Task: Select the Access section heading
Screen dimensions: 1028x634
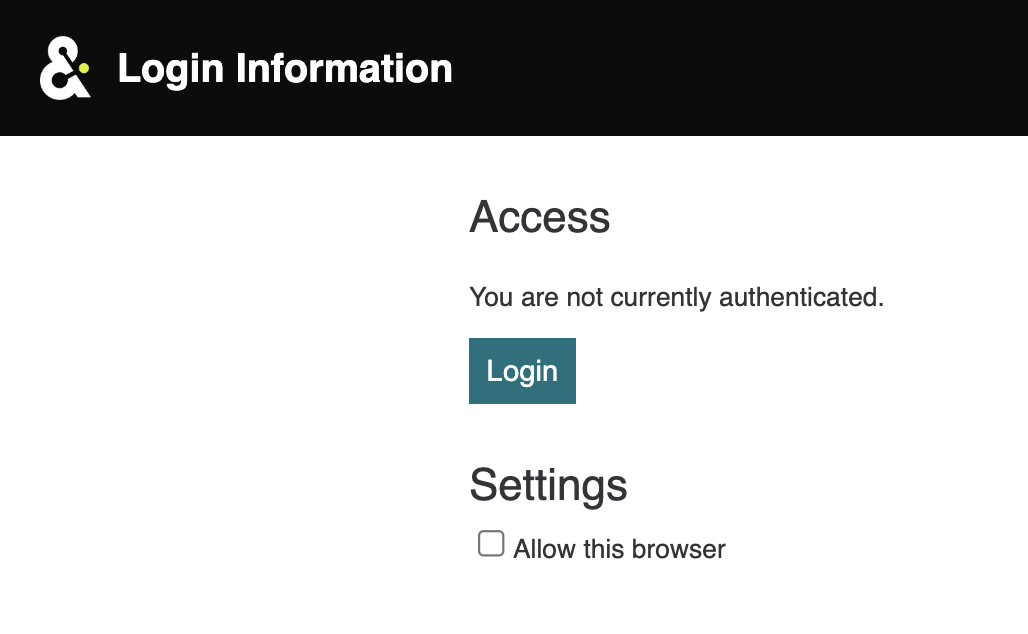Action: pyautogui.click(x=540, y=217)
